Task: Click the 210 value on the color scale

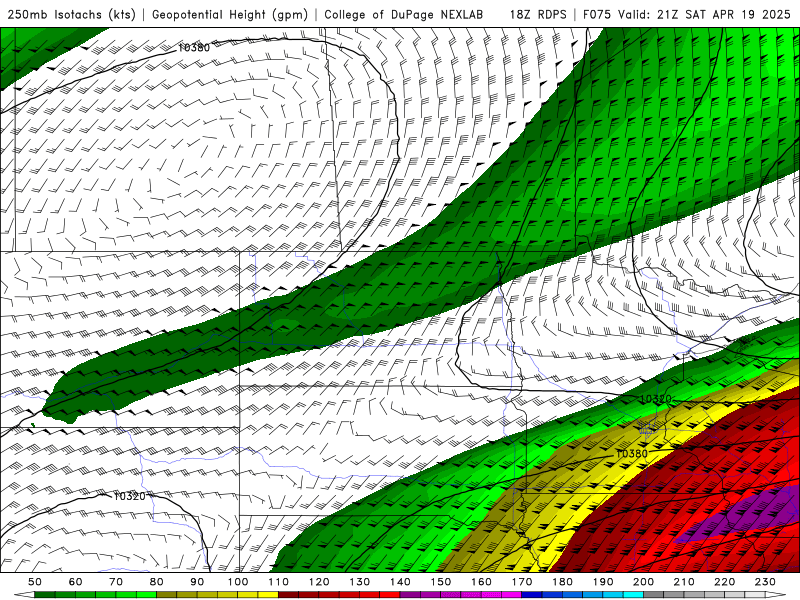Action: coord(684,582)
